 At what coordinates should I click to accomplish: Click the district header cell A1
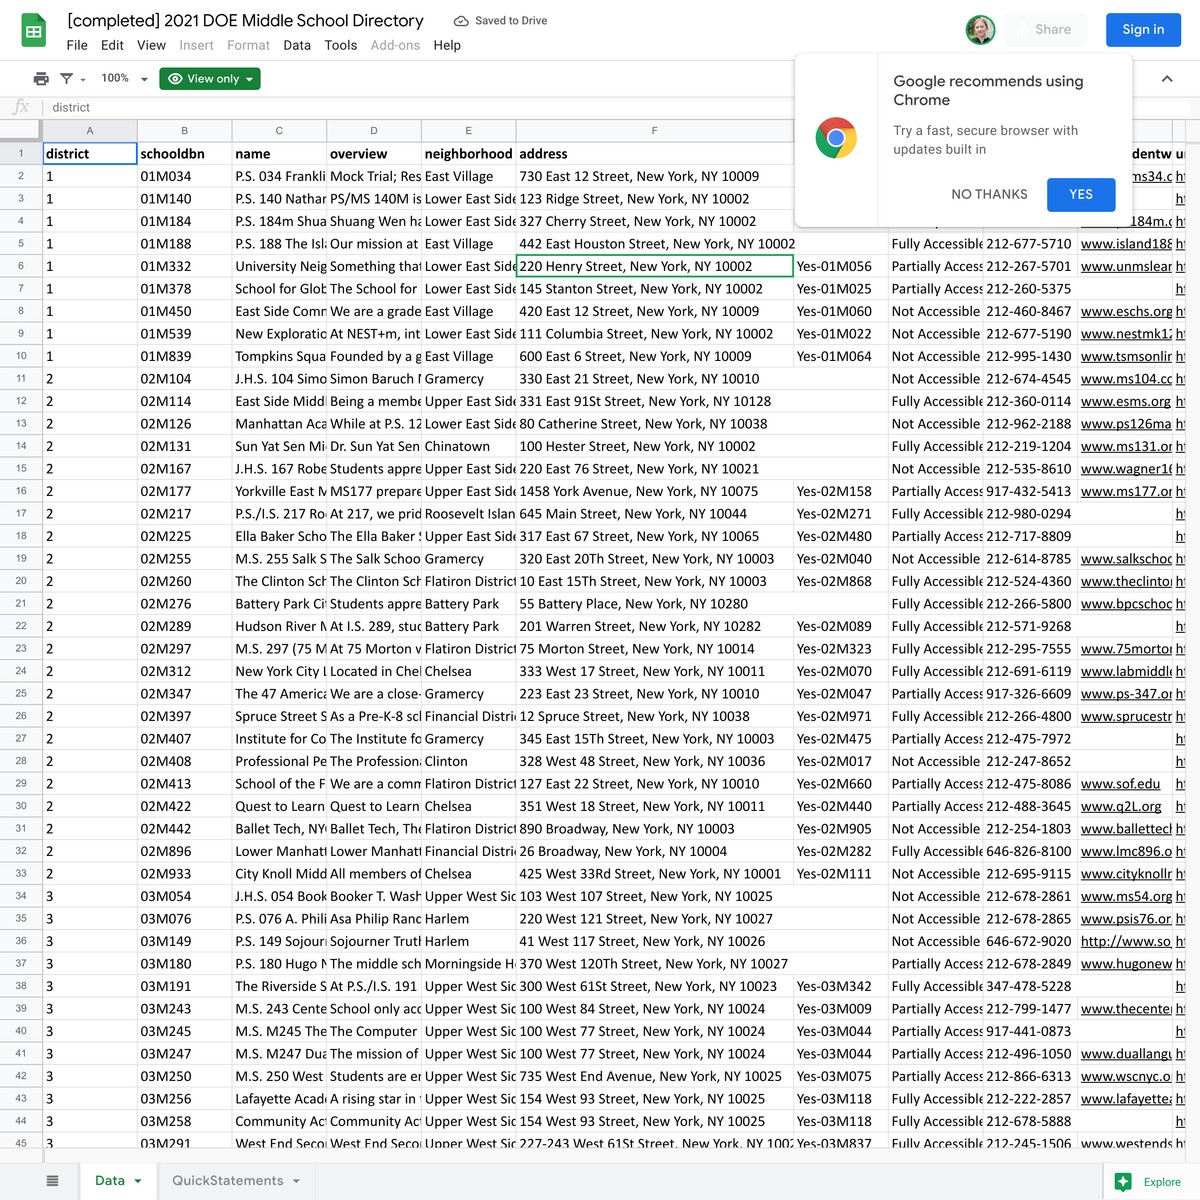click(x=90, y=154)
